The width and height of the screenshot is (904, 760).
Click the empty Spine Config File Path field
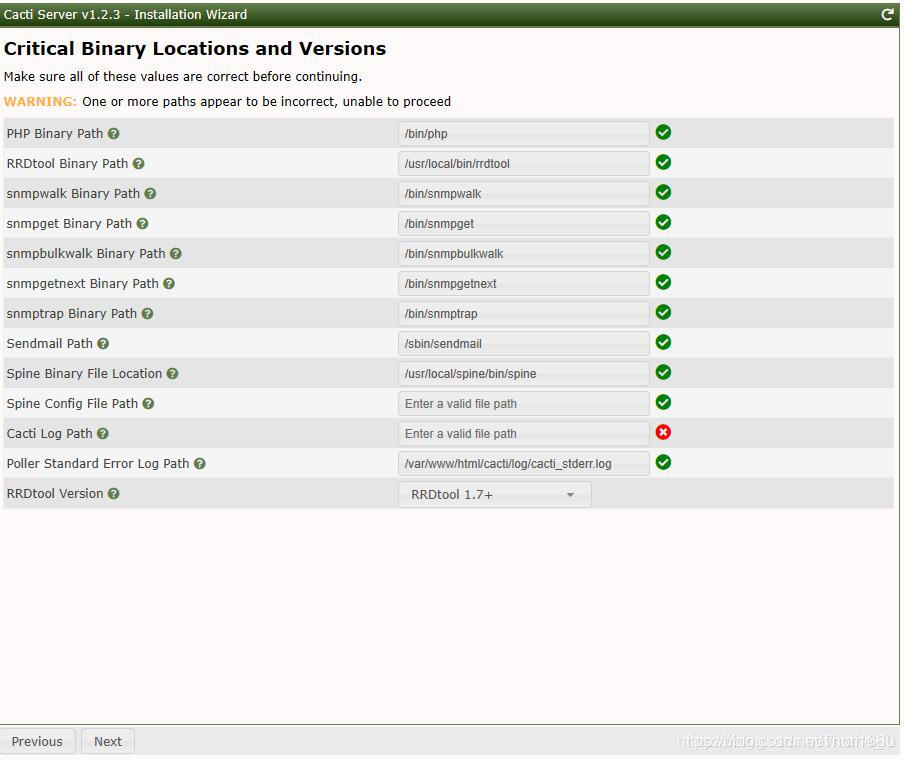click(523, 404)
